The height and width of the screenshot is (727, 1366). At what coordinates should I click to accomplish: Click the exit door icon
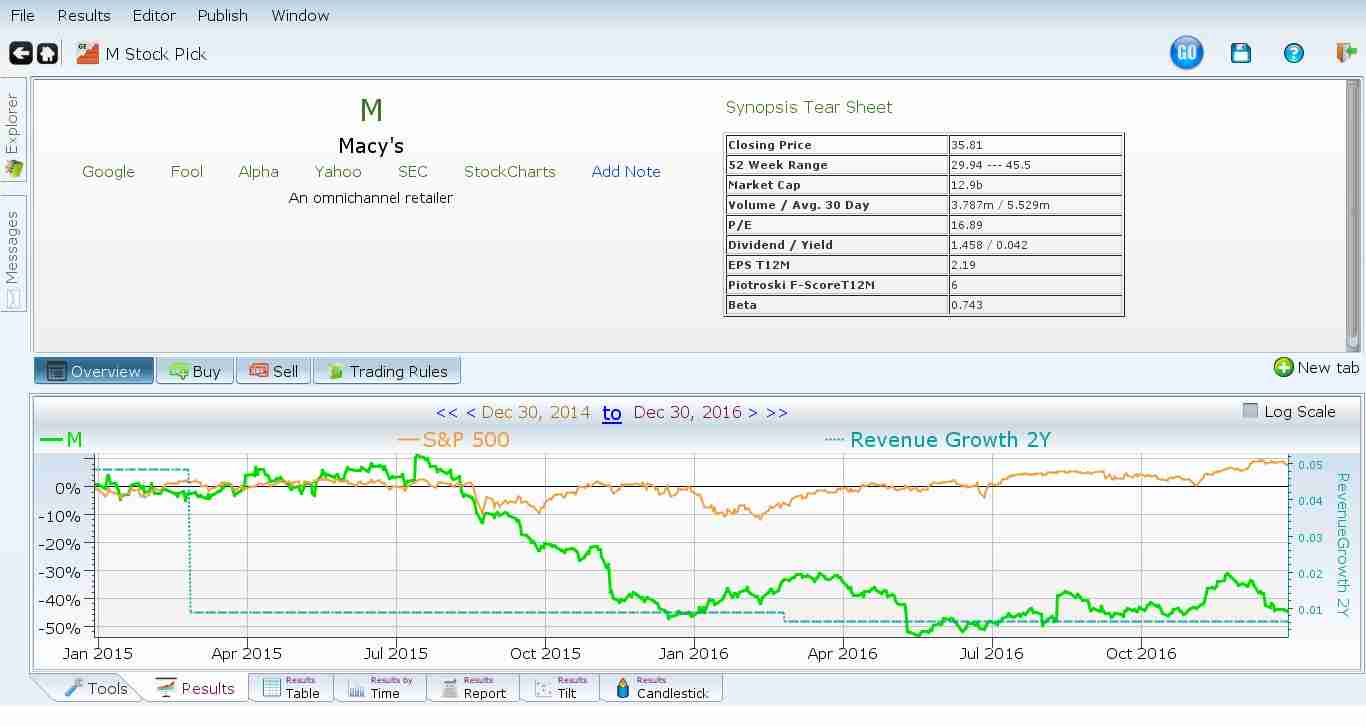tap(1346, 53)
